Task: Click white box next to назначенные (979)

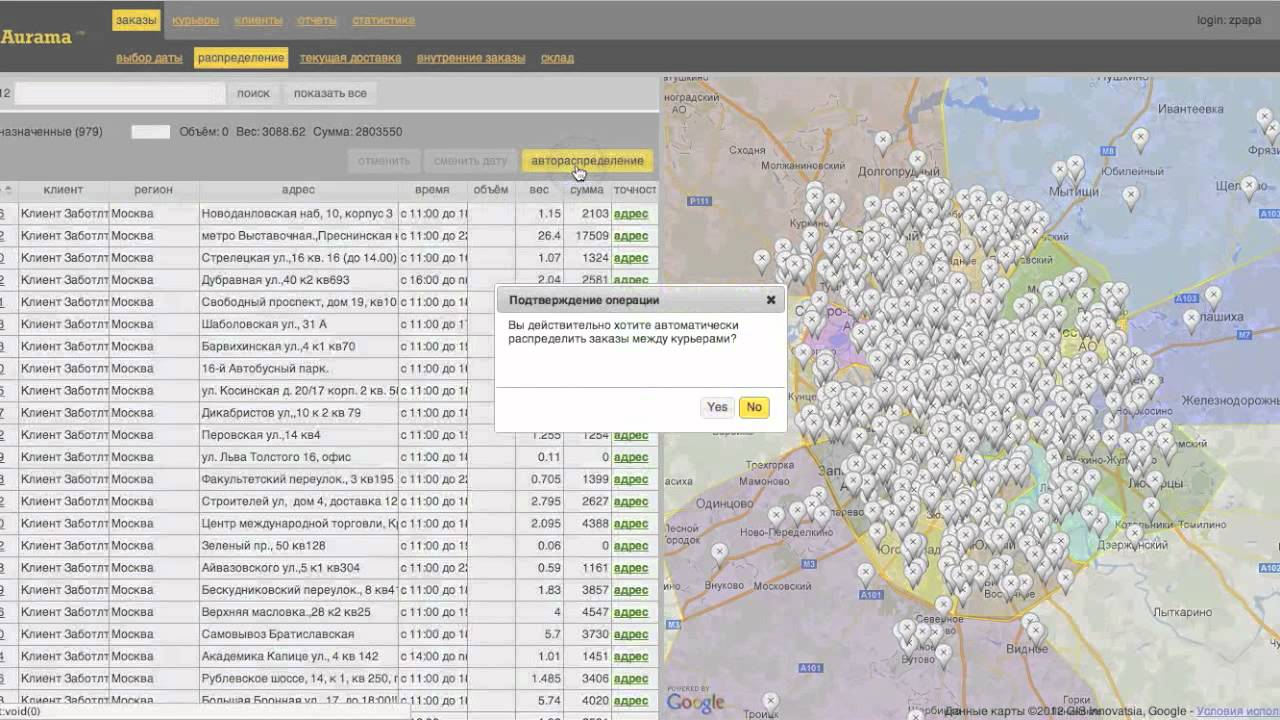Action: tap(150, 132)
